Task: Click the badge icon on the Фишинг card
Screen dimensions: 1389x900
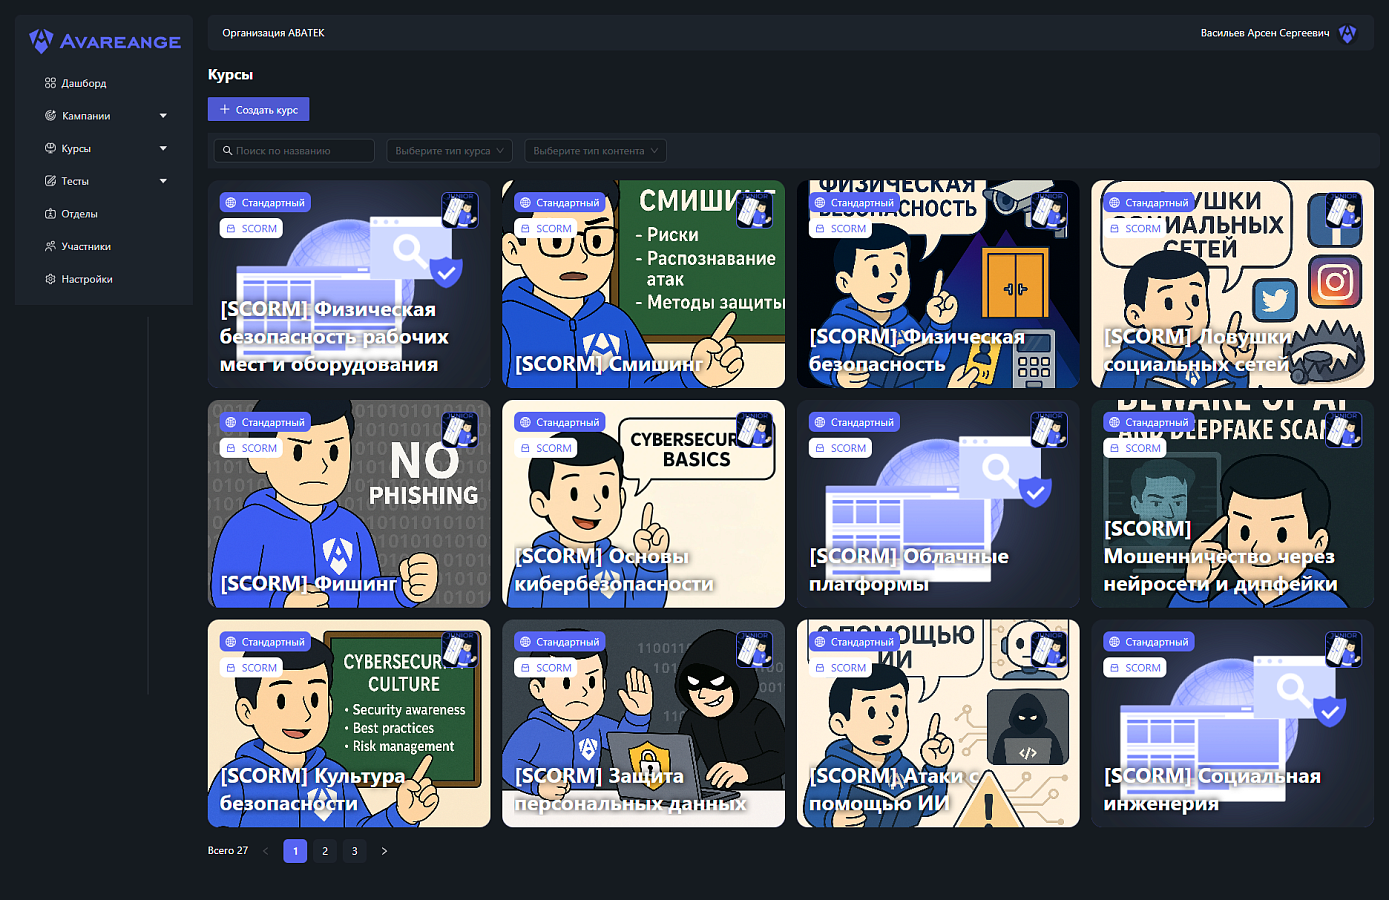Action: 459,430
